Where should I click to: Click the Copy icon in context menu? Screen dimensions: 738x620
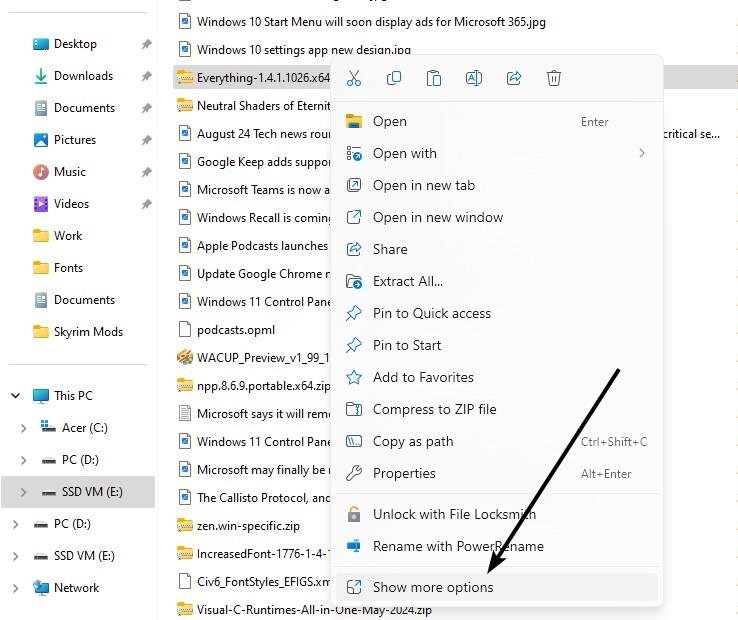(393, 78)
